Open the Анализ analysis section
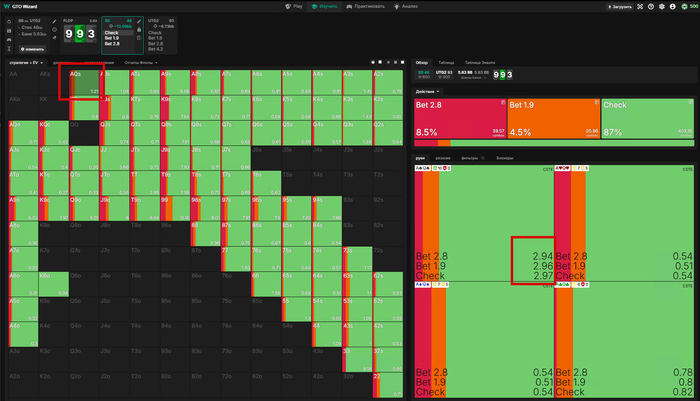 click(405, 6)
